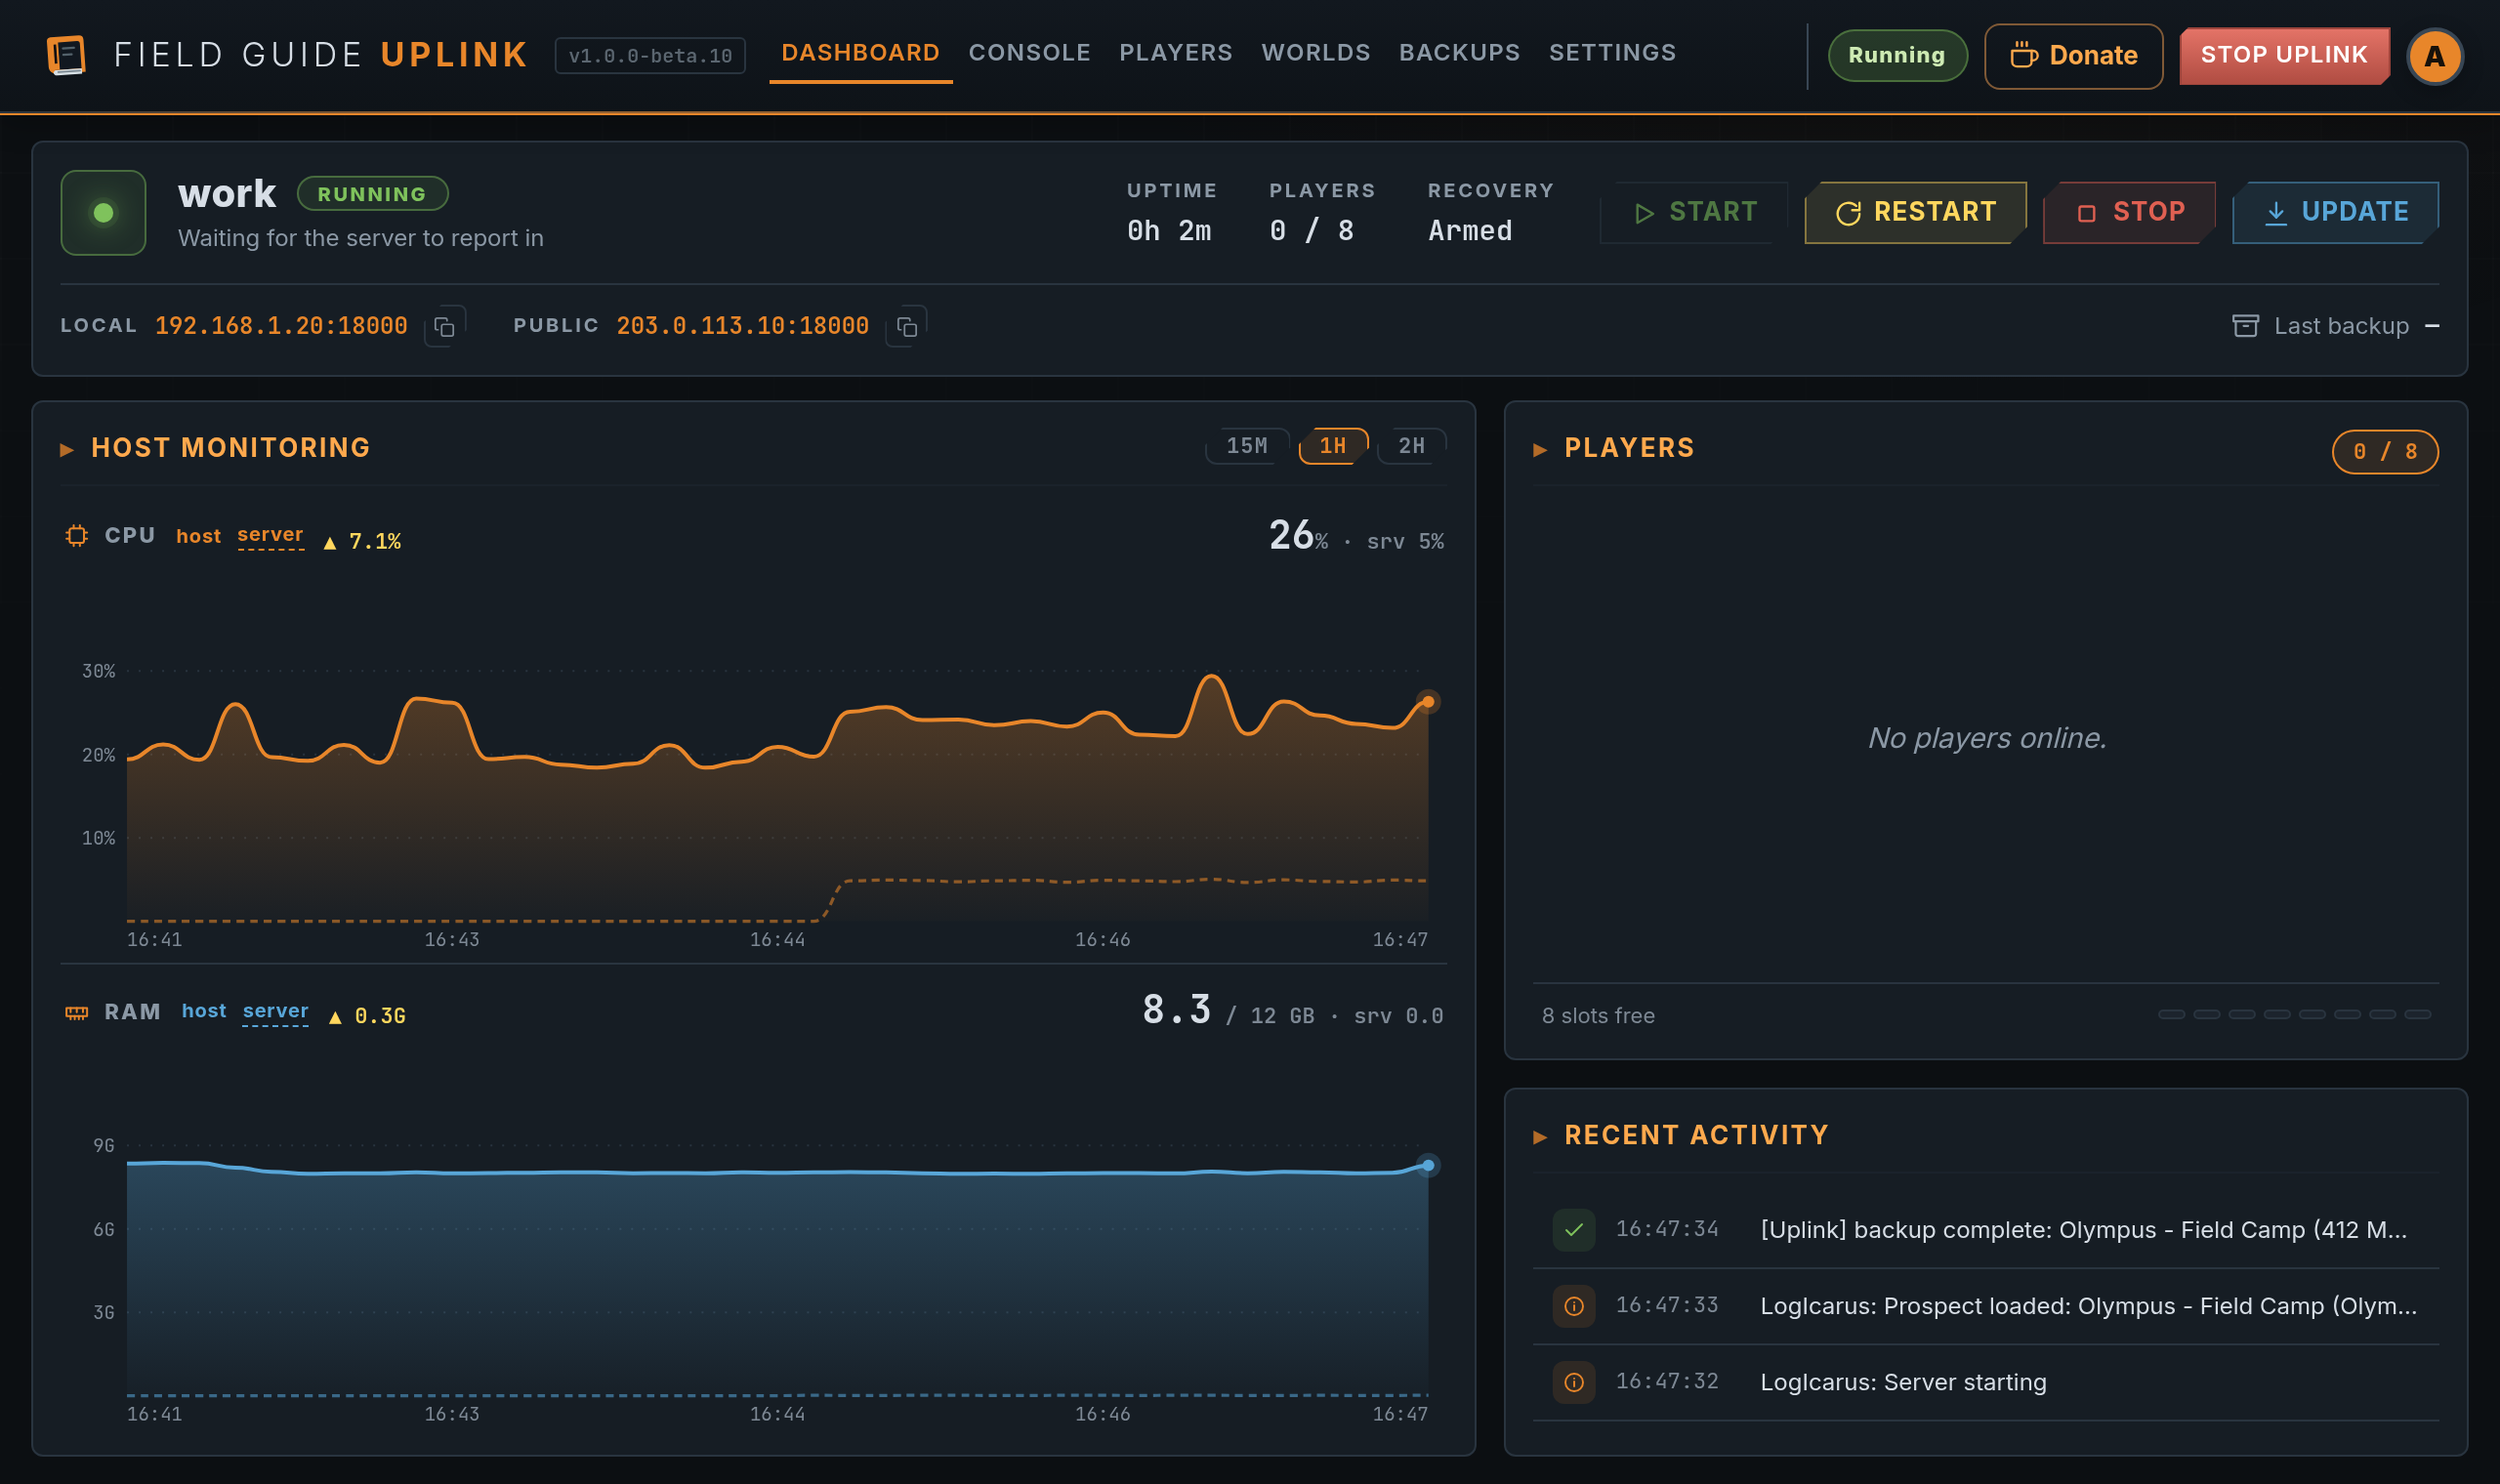
Task: Click the Donate button
Action: coord(2073,56)
